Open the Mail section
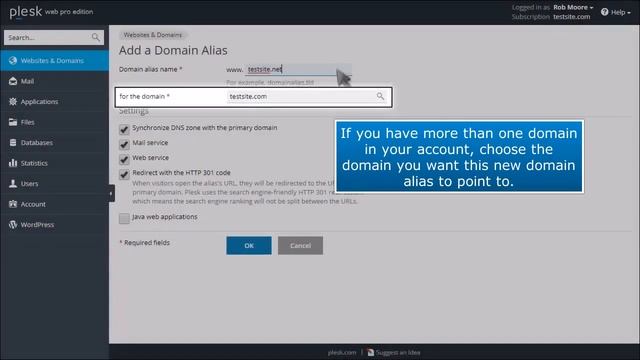640x360 pixels. point(54,81)
